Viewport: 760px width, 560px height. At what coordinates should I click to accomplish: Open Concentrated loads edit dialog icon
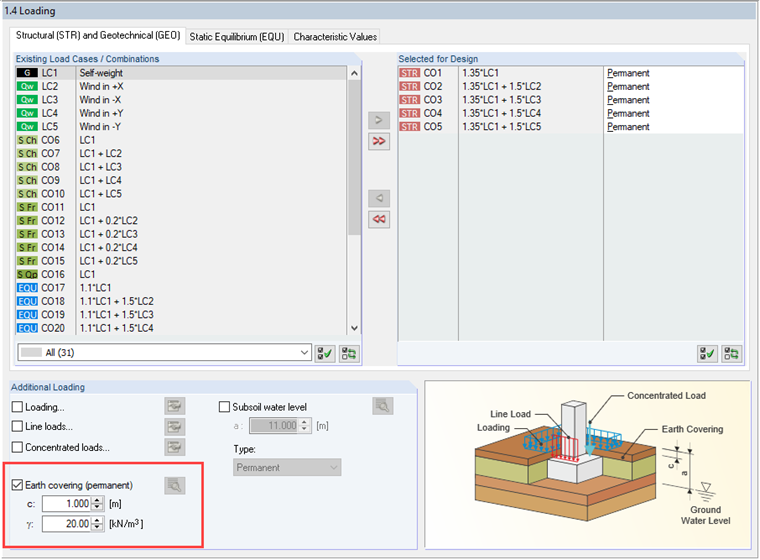174,447
